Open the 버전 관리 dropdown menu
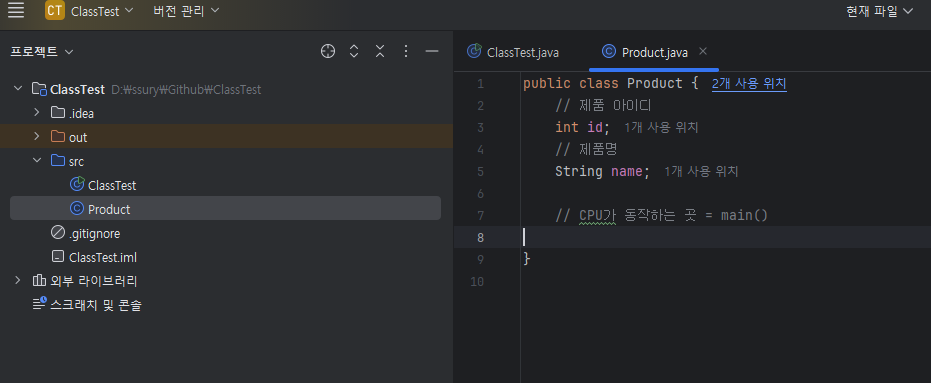 click(x=186, y=11)
